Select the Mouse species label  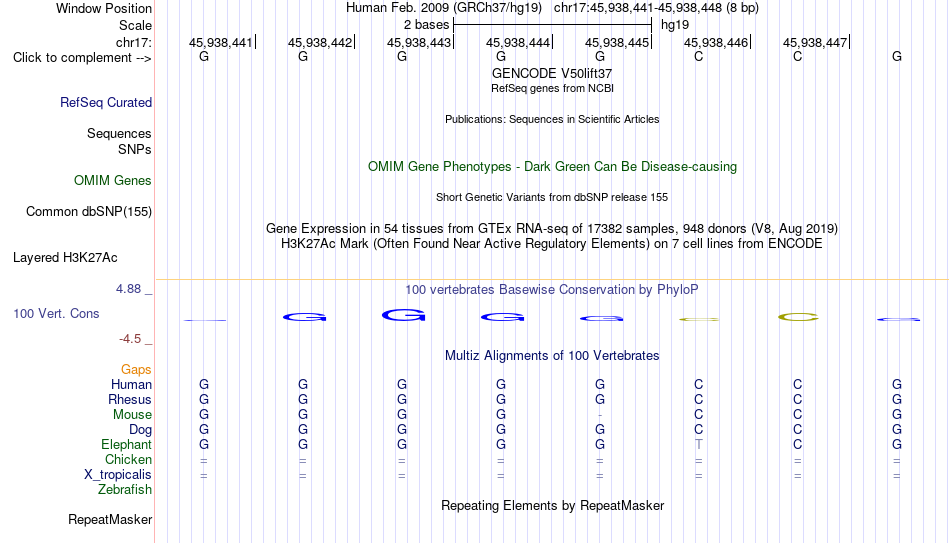coord(133,415)
